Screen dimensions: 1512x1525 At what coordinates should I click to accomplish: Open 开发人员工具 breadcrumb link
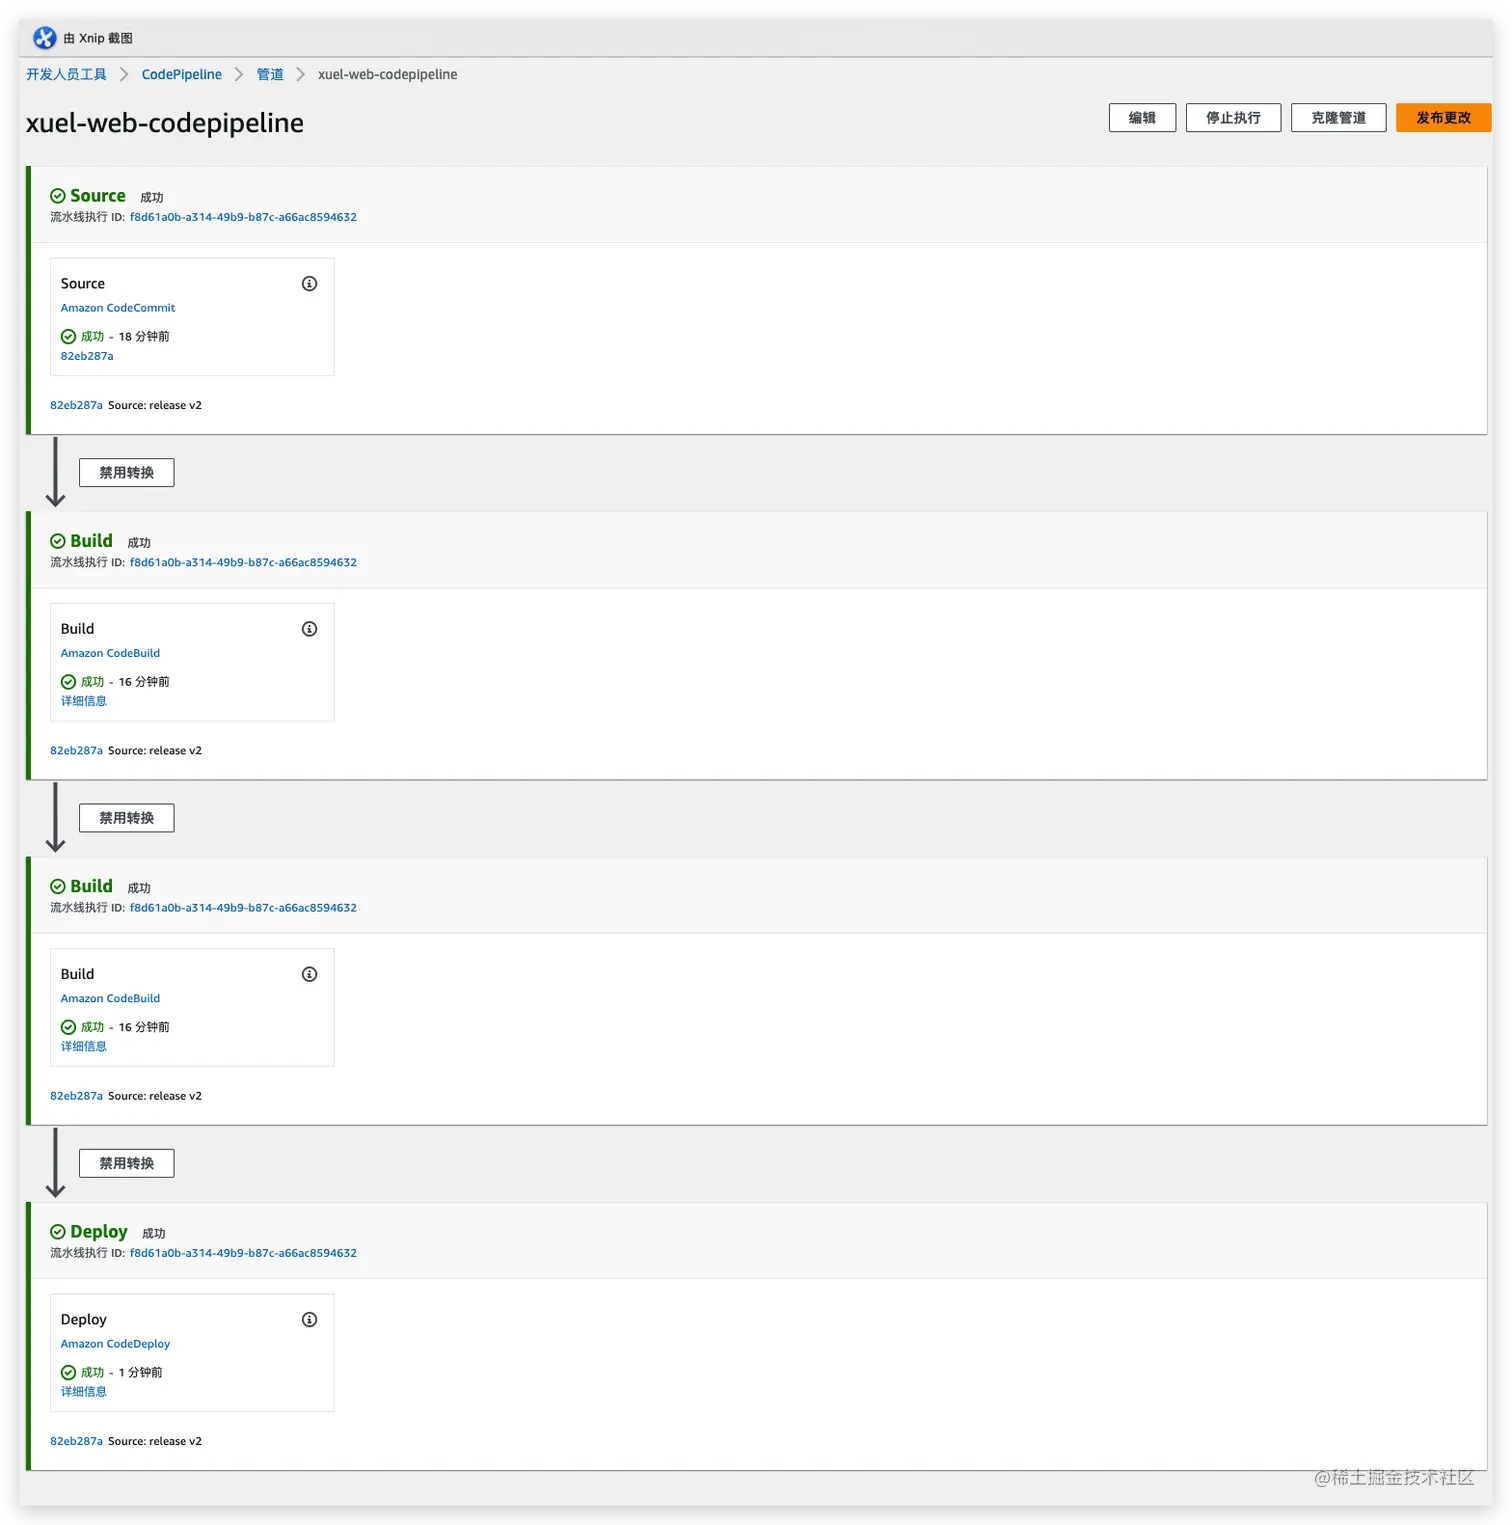(66, 75)
